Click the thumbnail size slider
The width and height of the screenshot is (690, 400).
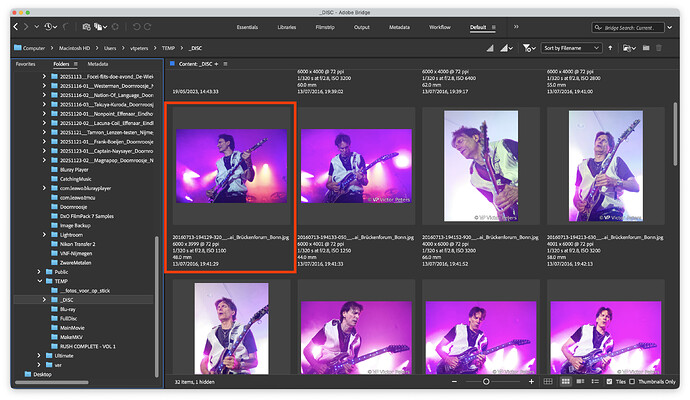coord(486,382)
